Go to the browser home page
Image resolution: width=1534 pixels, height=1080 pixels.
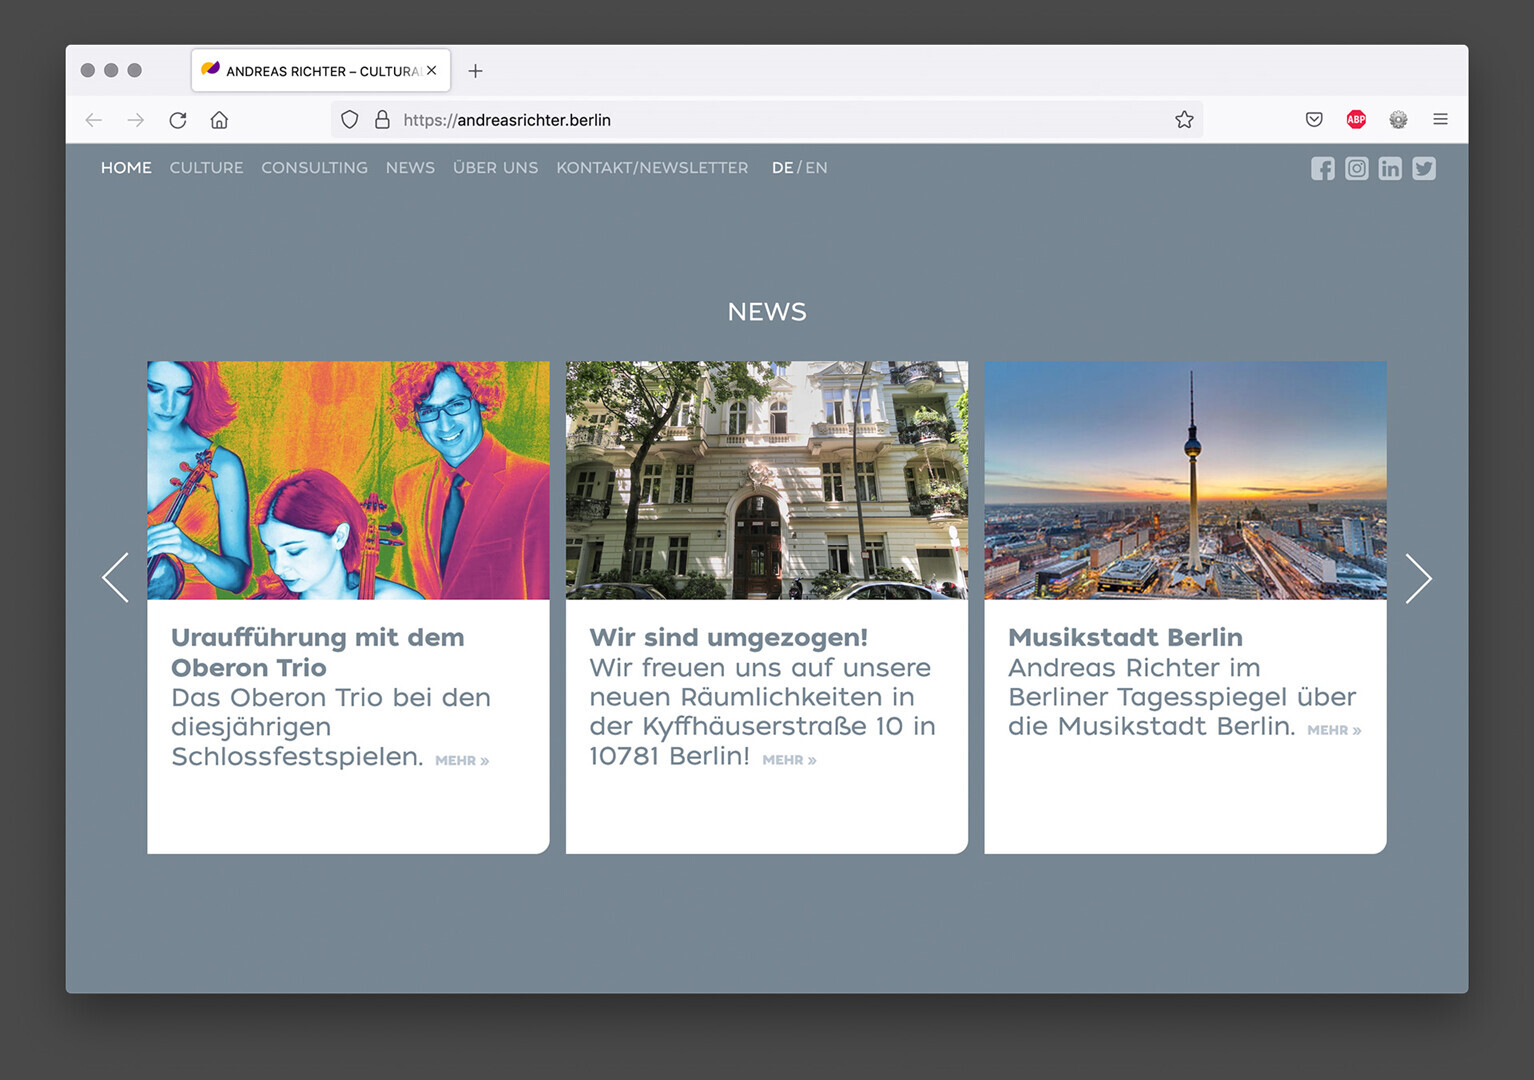[219, 120]
